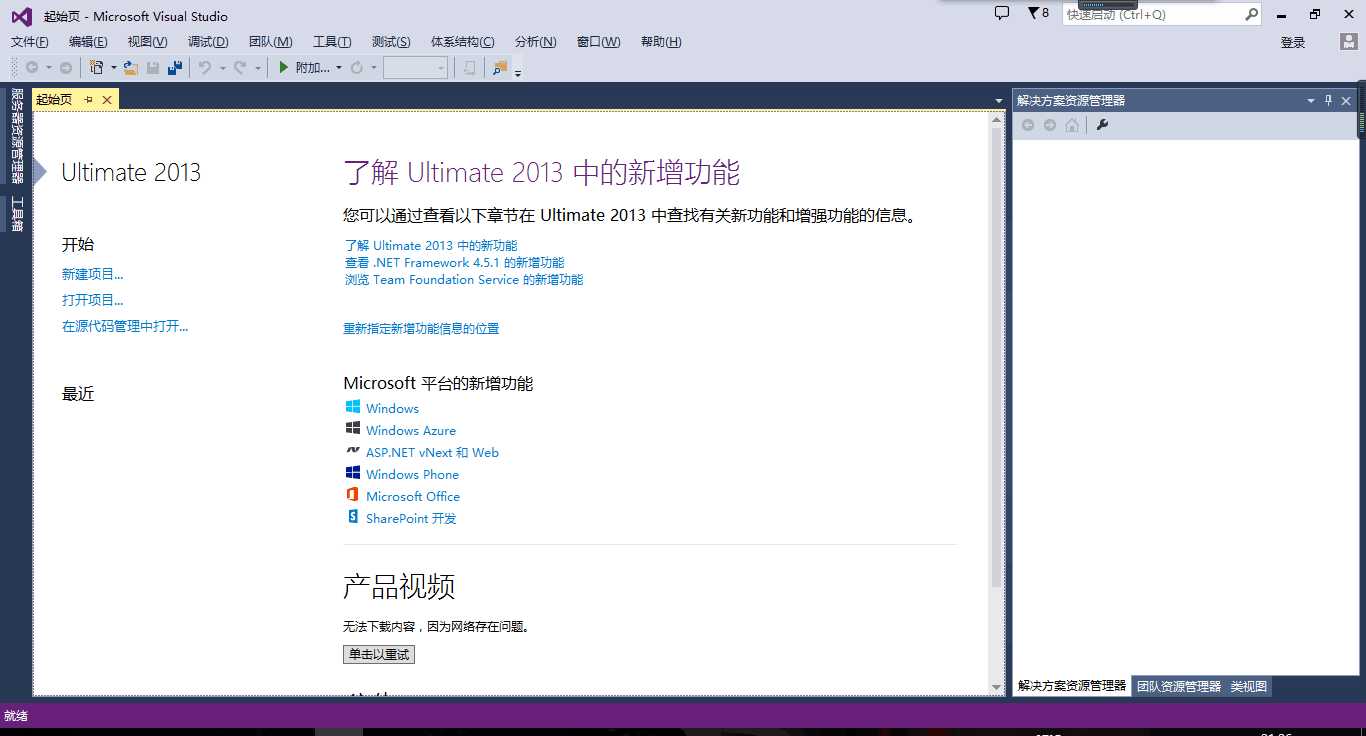The height and width of the screenshot is (736, 1366).
Task: Close the Solution Explorer panel
Action: (x=1346, y=100)
